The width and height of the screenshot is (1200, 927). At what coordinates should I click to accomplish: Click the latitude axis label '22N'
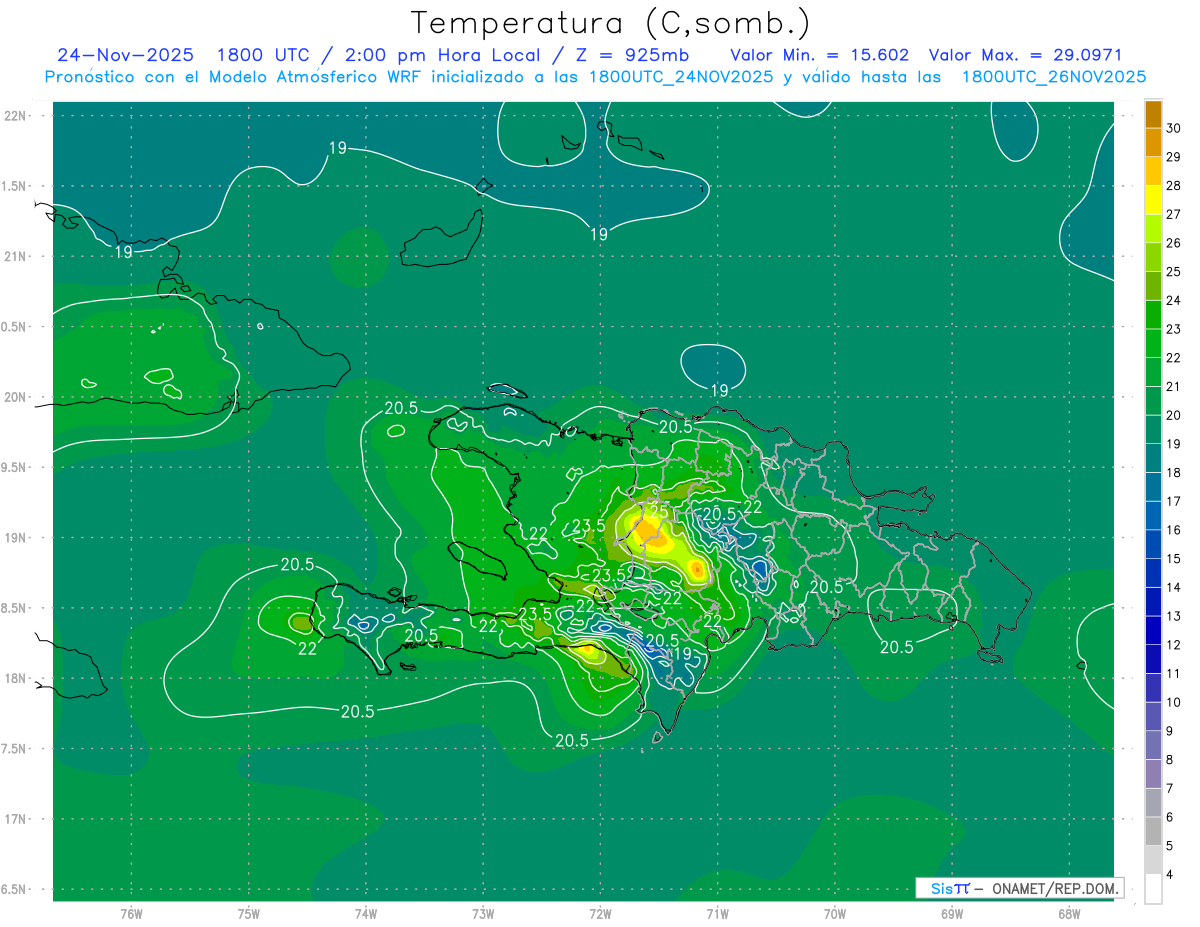[x=16, y=116]
